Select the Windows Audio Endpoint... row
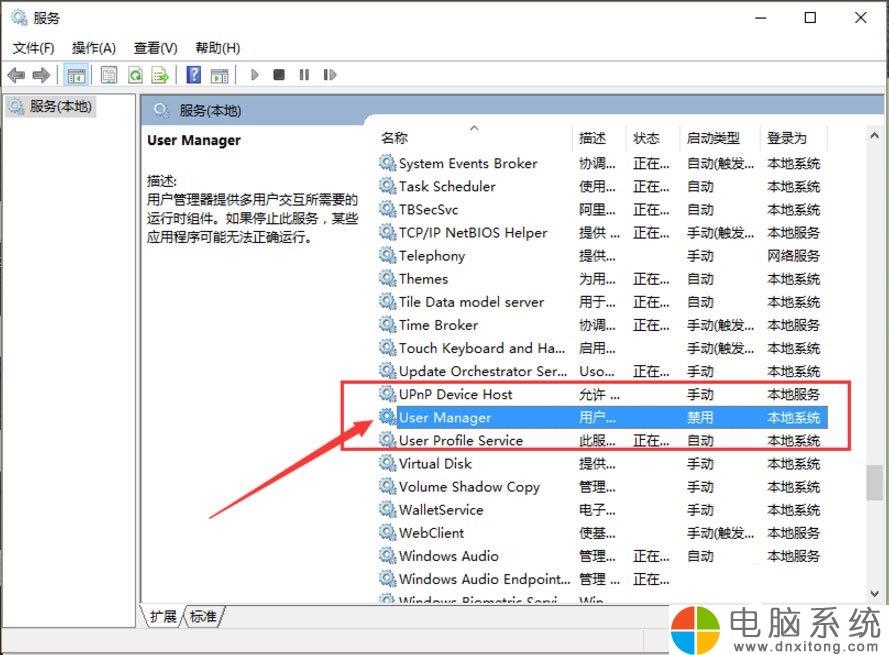Screen dimensions: 889x655 coord(602,579)
